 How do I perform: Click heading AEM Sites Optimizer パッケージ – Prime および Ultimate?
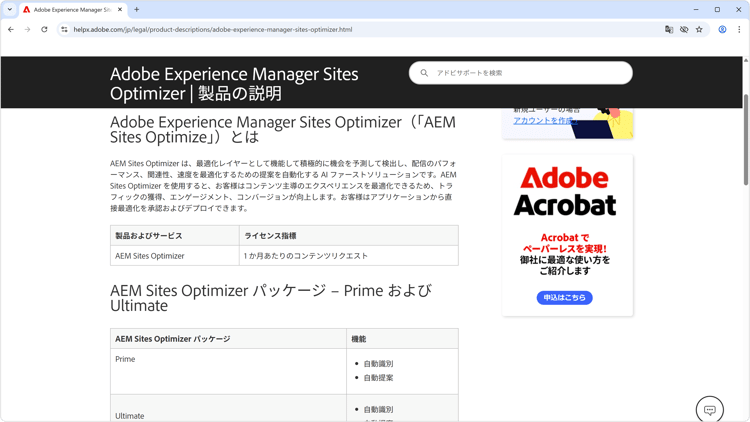tap(271, 298)
